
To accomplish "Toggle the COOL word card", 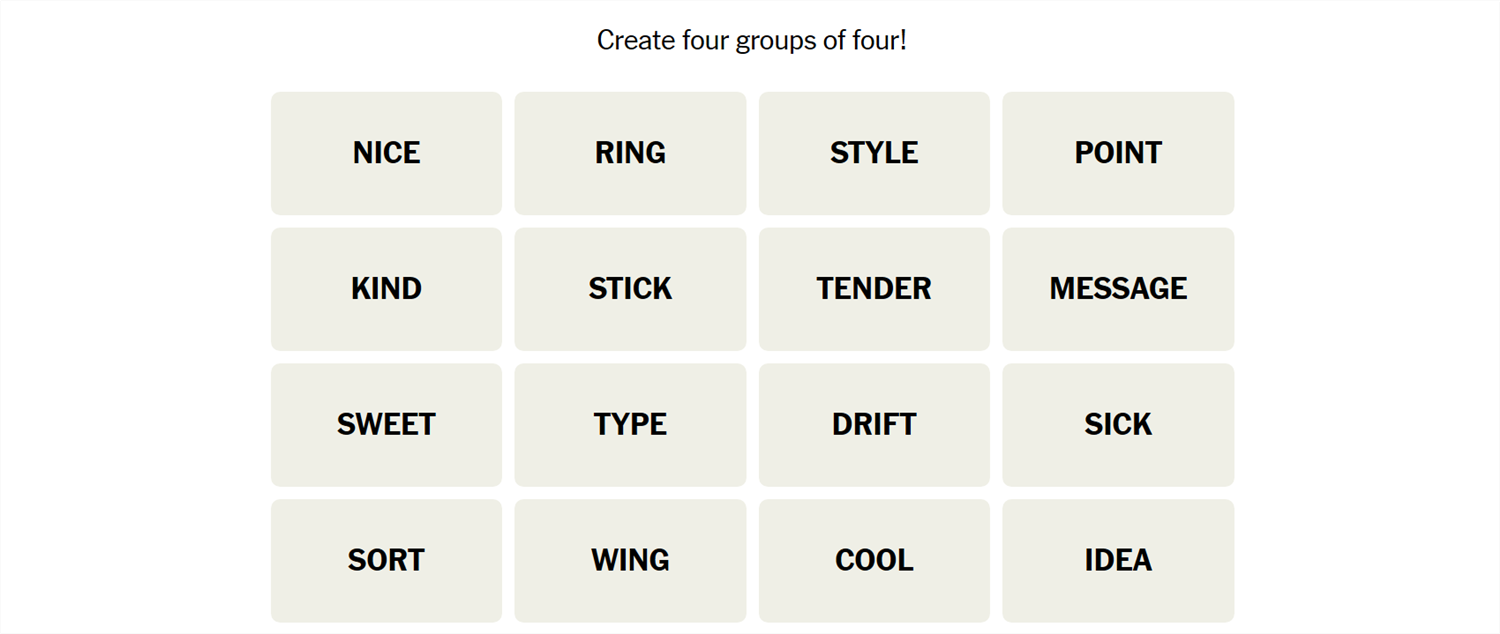I will click(x=874, y=560).
